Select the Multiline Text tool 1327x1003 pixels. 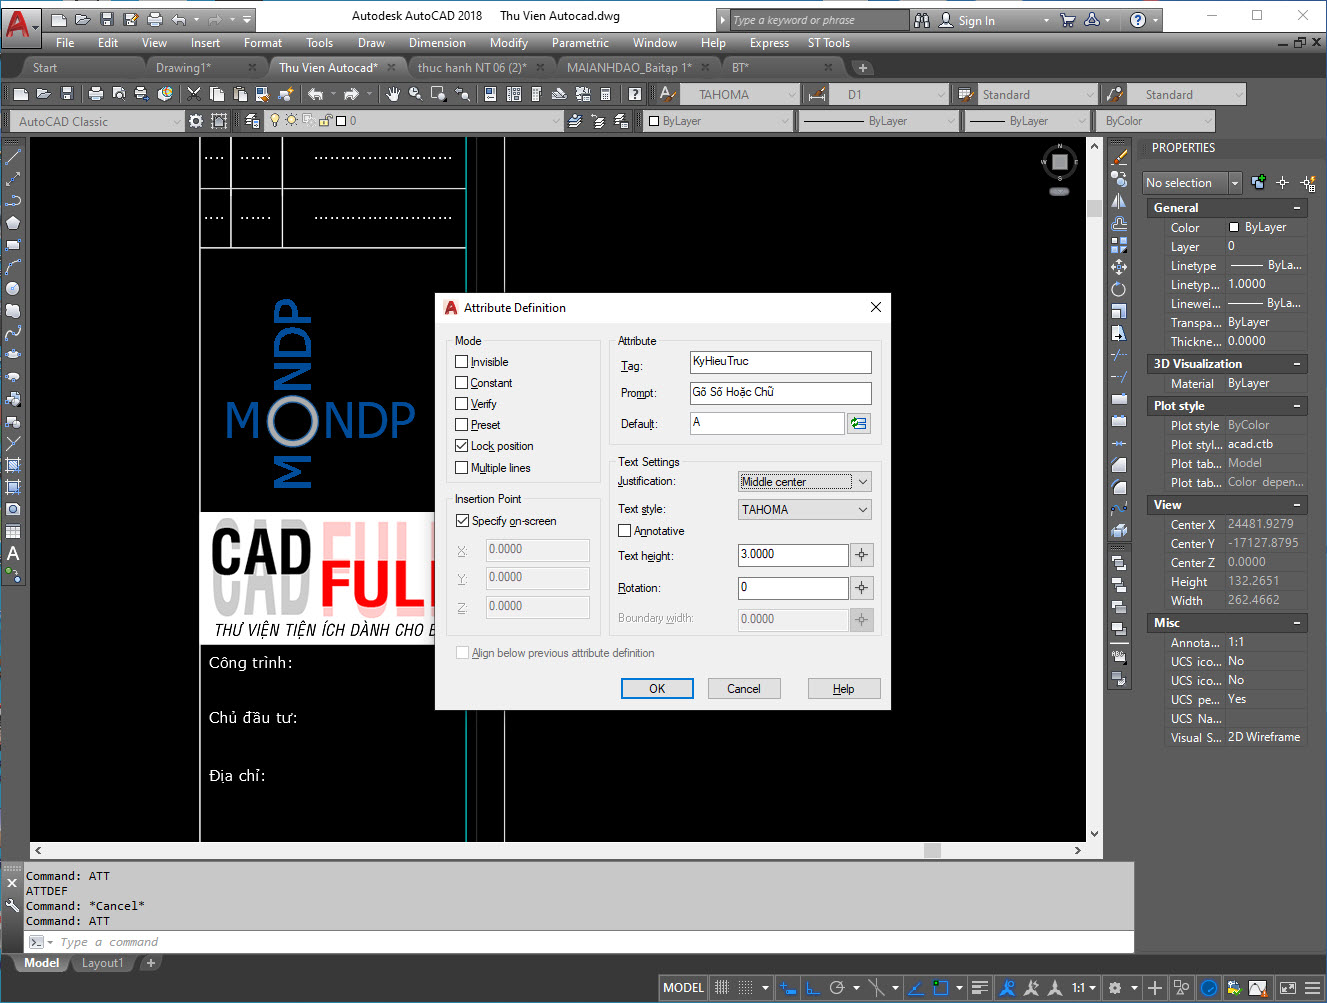point(13,553)
